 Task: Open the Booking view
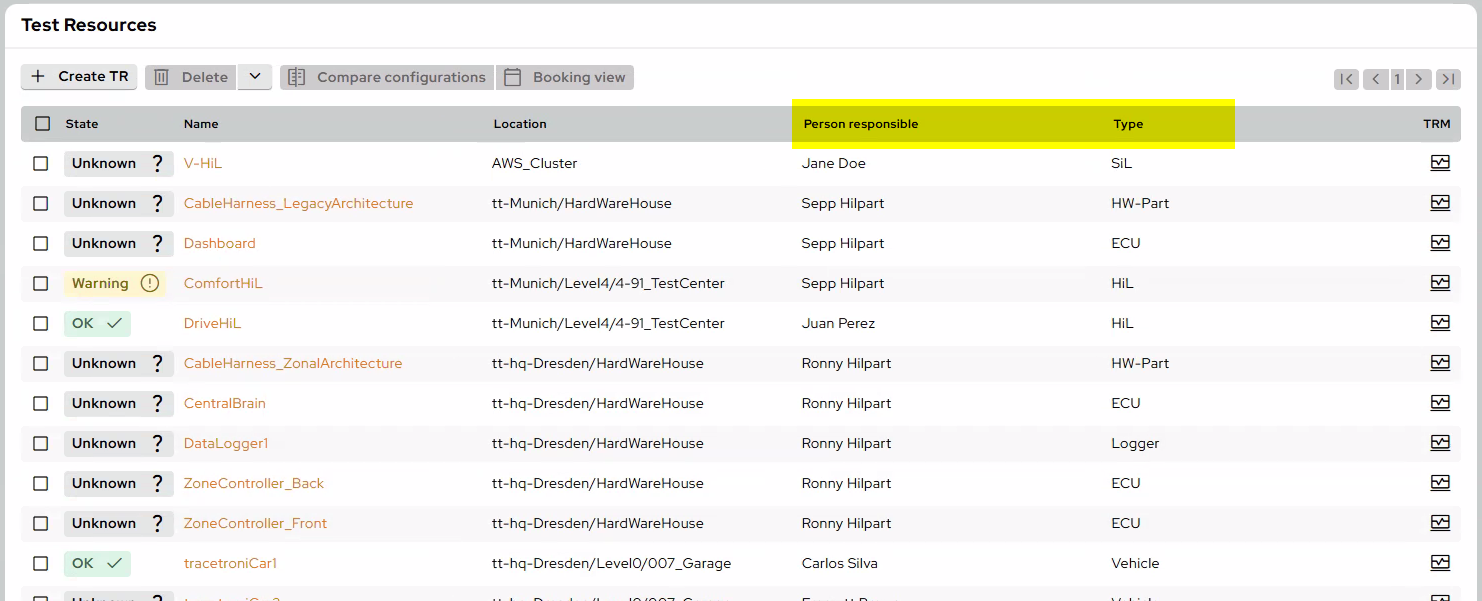tap(565, 77)
